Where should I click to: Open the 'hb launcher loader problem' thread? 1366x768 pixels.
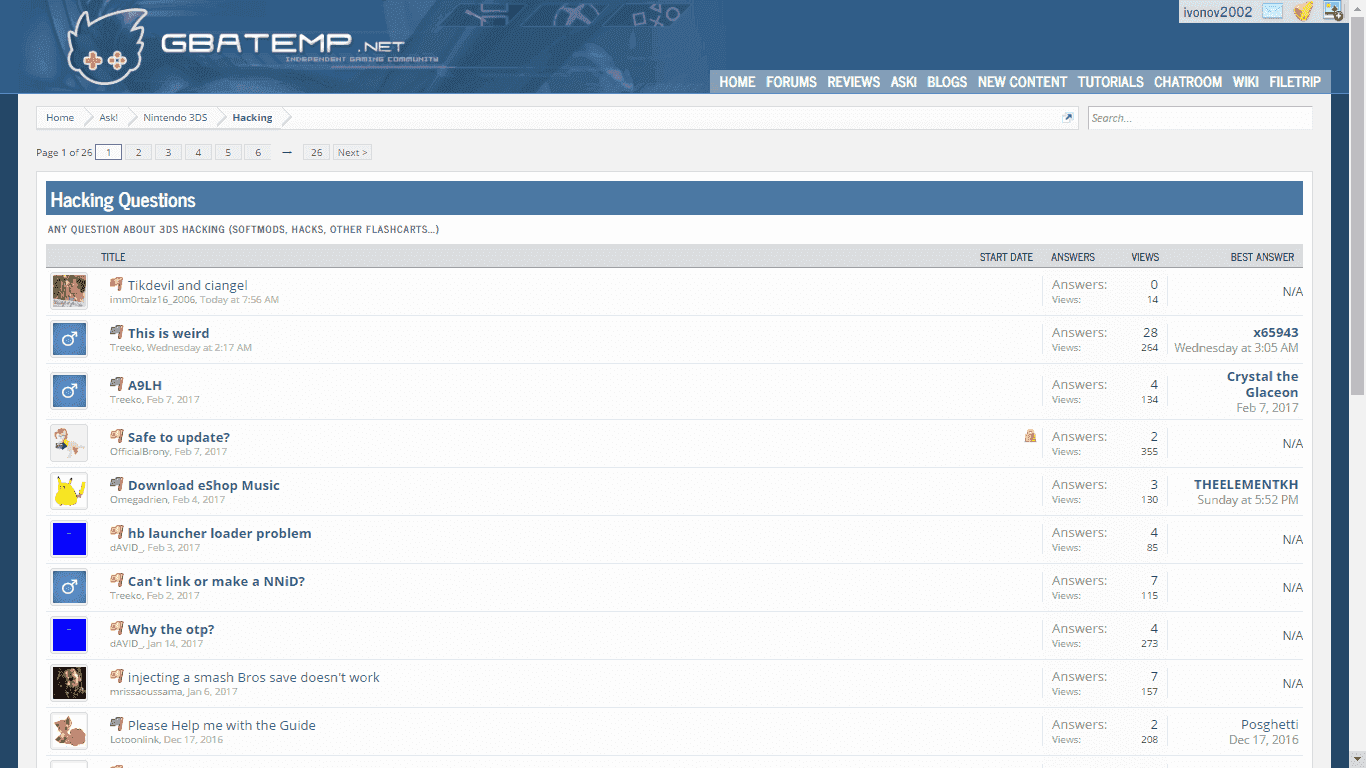coord(220,533)
